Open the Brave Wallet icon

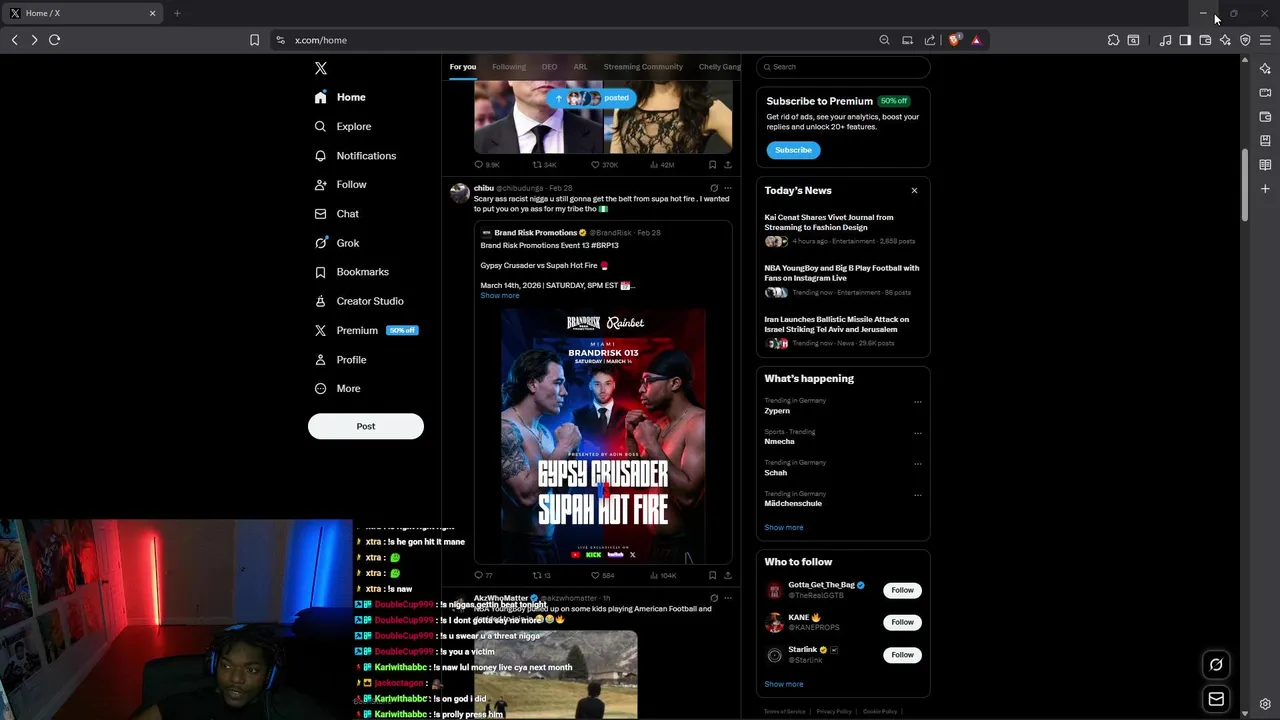(x=1205, y=40)
